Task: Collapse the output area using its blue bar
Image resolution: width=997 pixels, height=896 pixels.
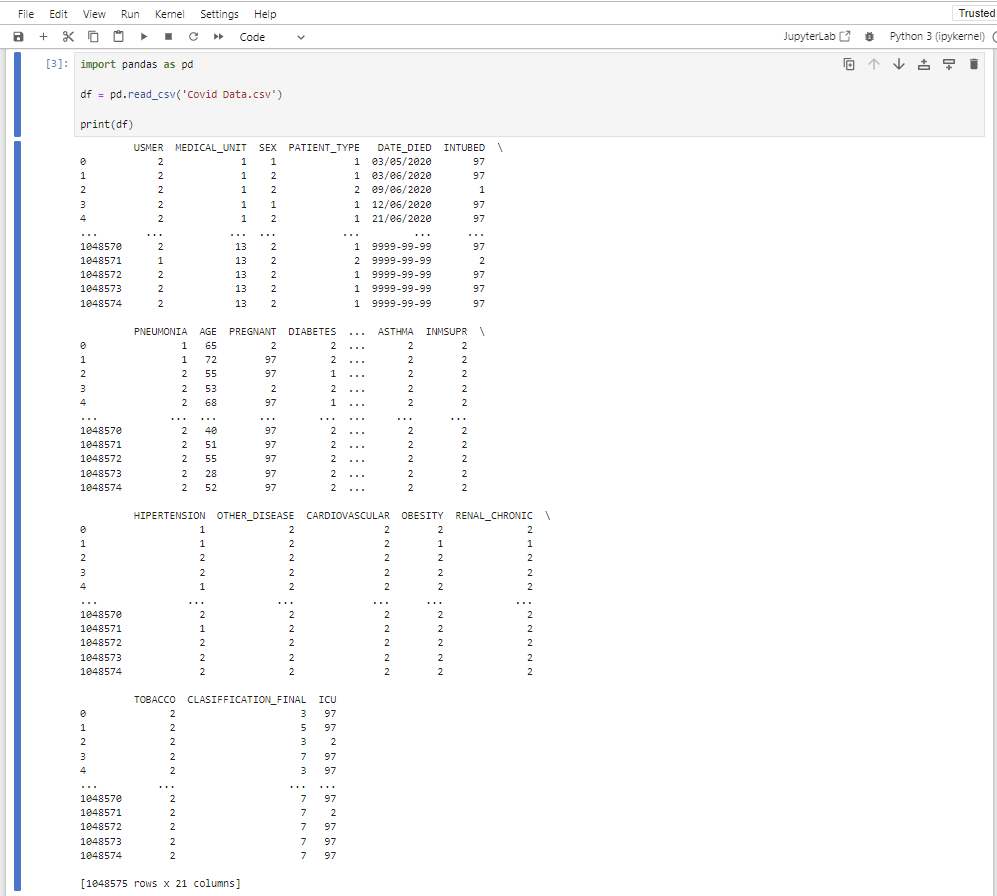Action: coord(18,516)
